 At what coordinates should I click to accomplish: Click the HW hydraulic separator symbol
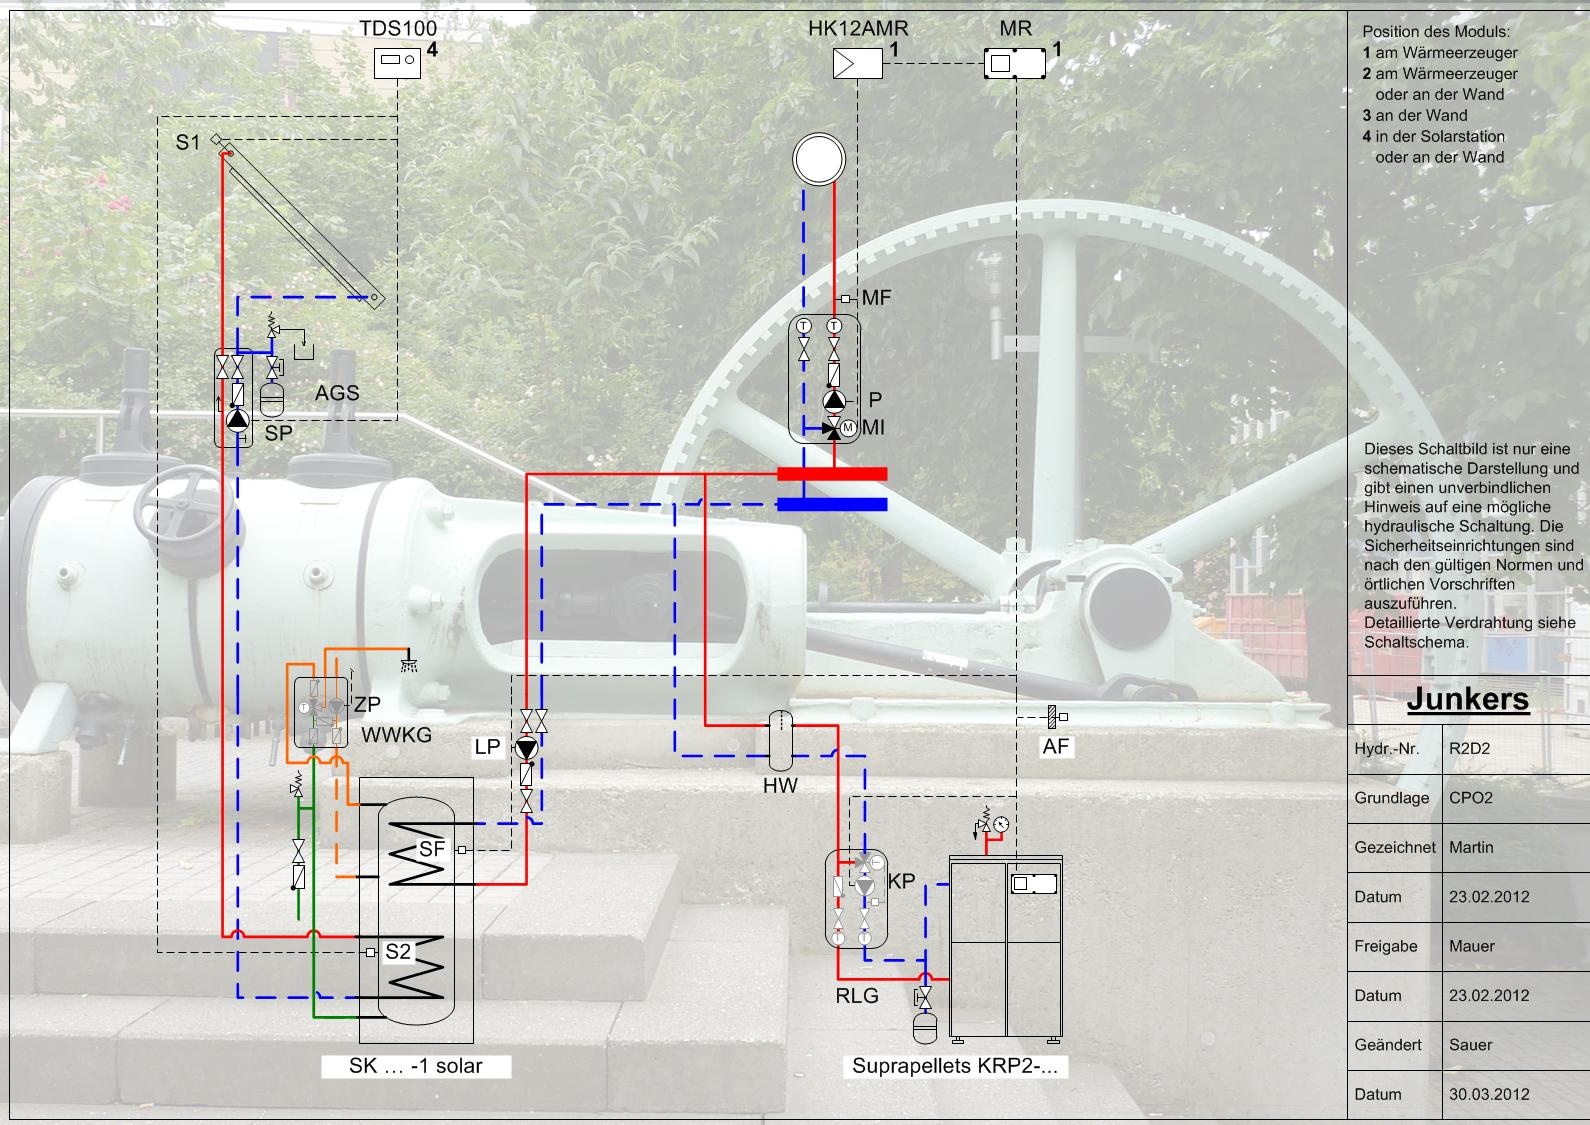780,740
